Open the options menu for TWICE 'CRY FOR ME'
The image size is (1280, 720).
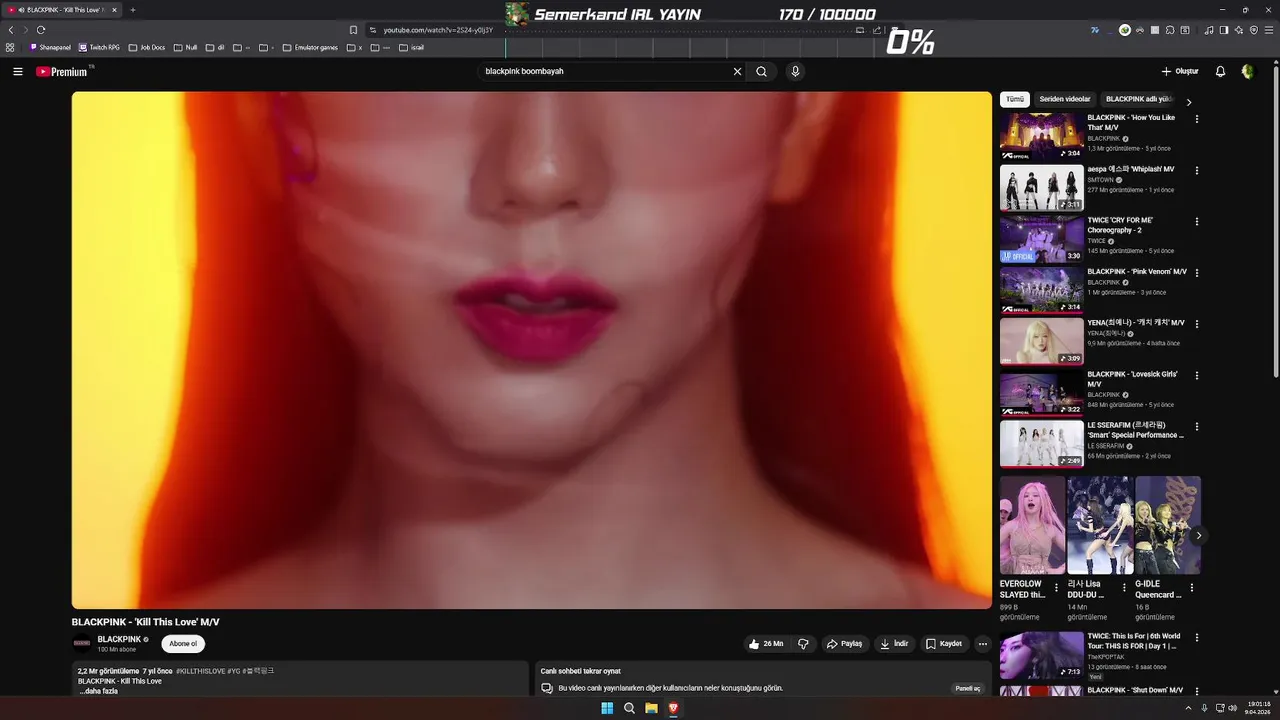point(1197,221)
